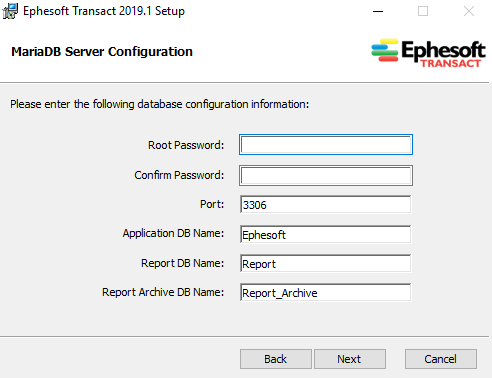Proceed by clicking Next
The height and width of the screenshot is (378, 492).
click(x=350, y=359)
